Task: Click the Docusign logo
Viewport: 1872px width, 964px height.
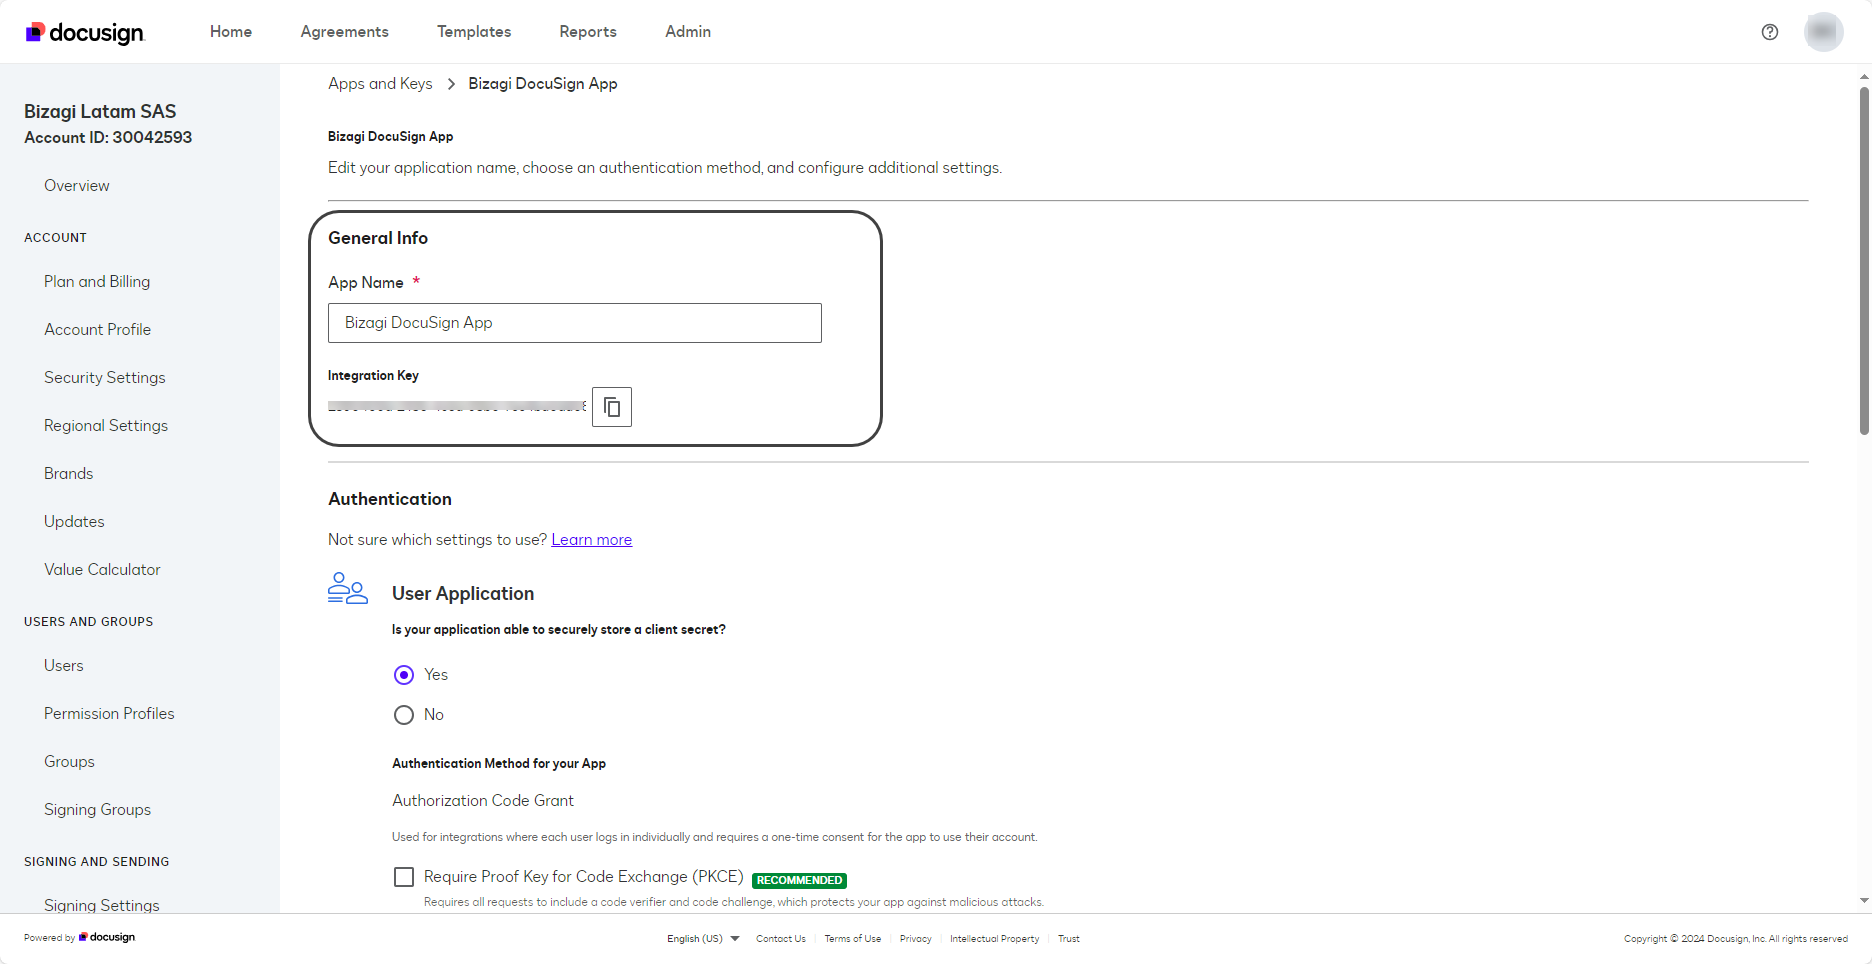Action: (x=85, y=32)
